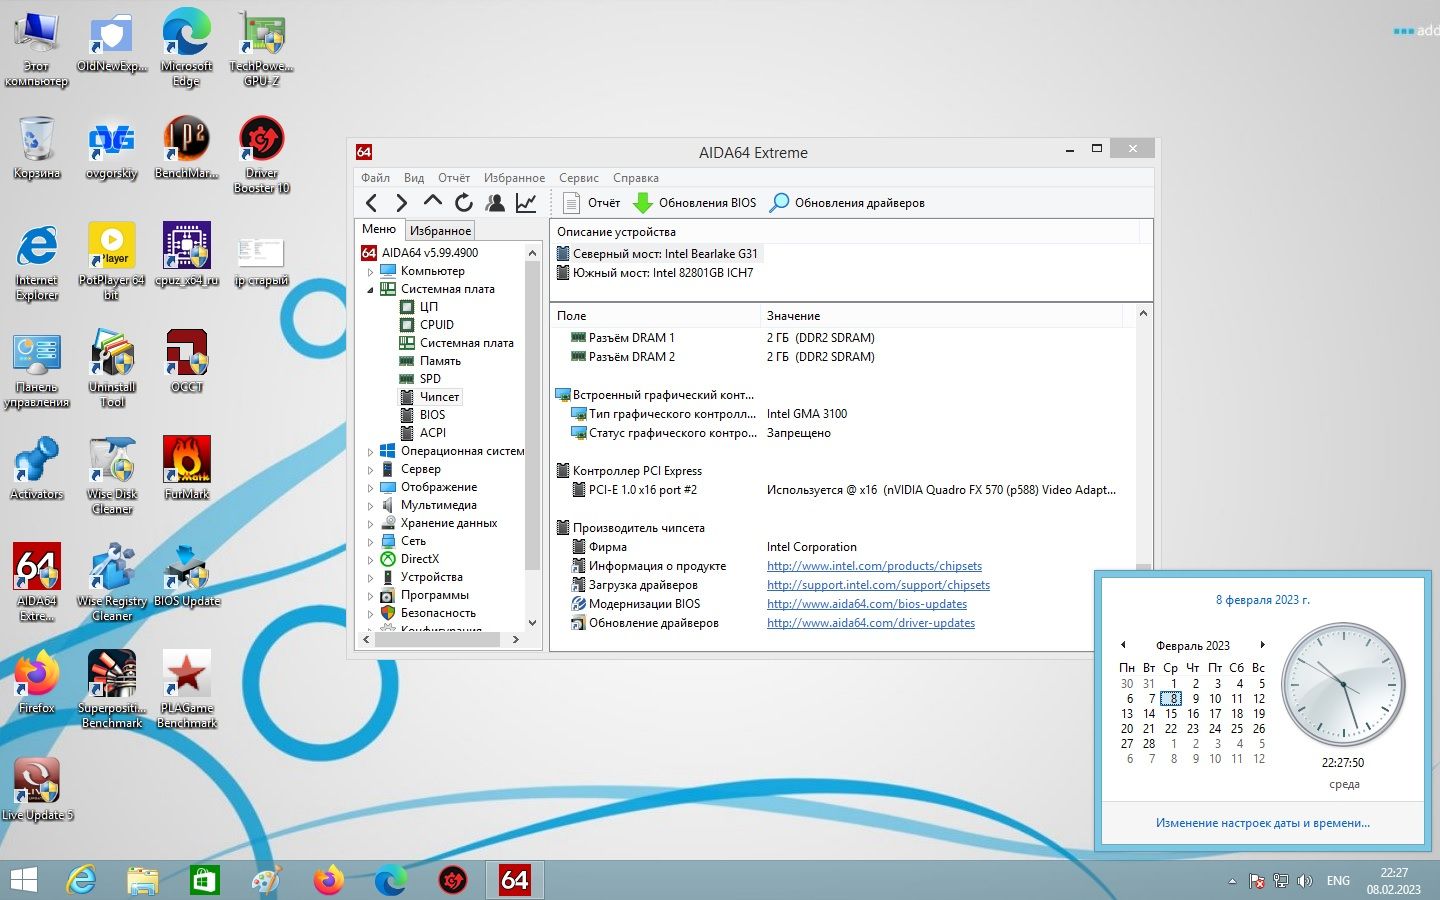Image resolution: width=1440 pixels, height=900 pixels.
Task: Expand the Компьютер tree node
Action: click(x=370, y=271)
